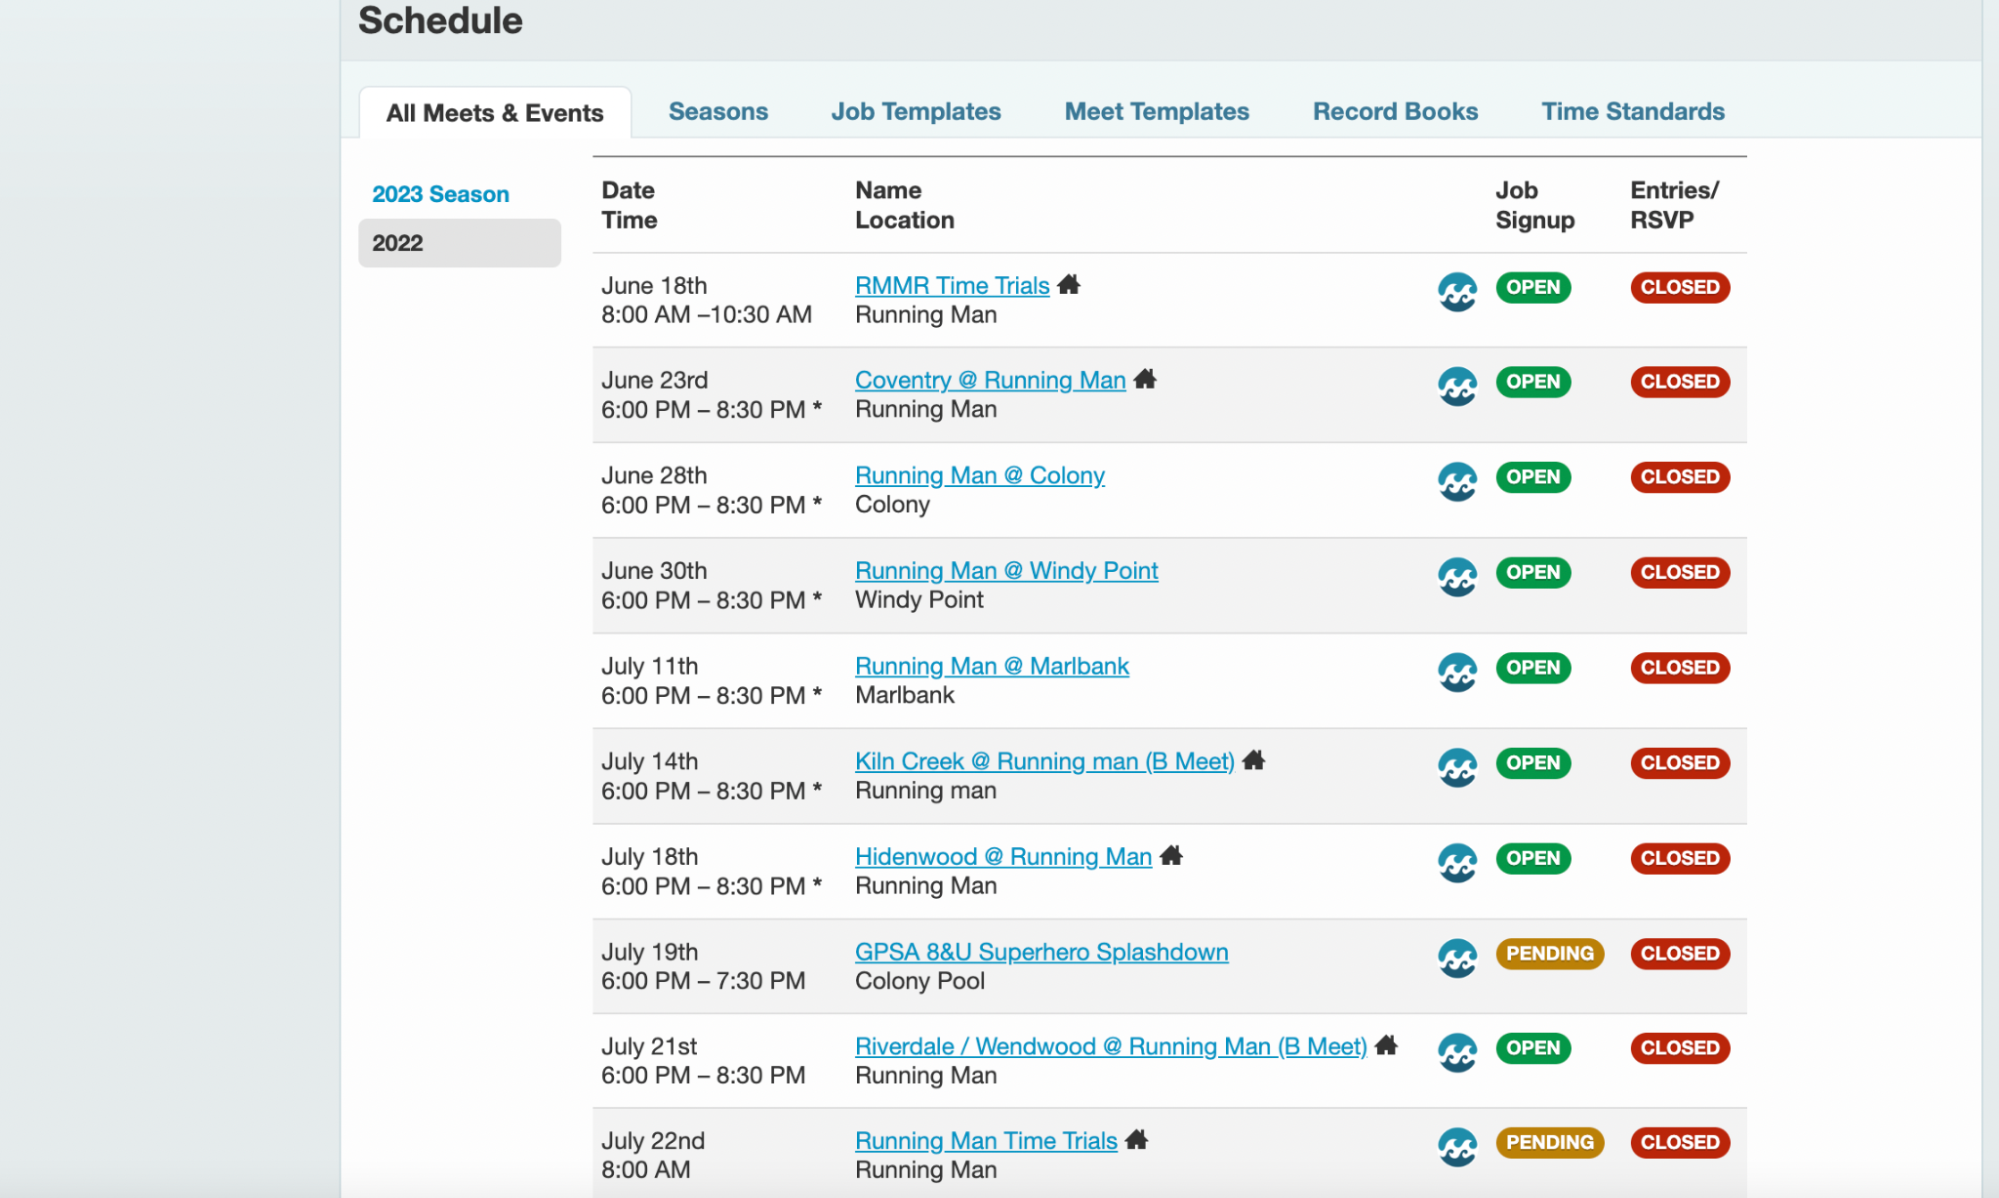This screenshot has height=1198, width=1999.
Task: Click home icon beside Running Man Time Trials
Action: [x=1136, y=1140]
